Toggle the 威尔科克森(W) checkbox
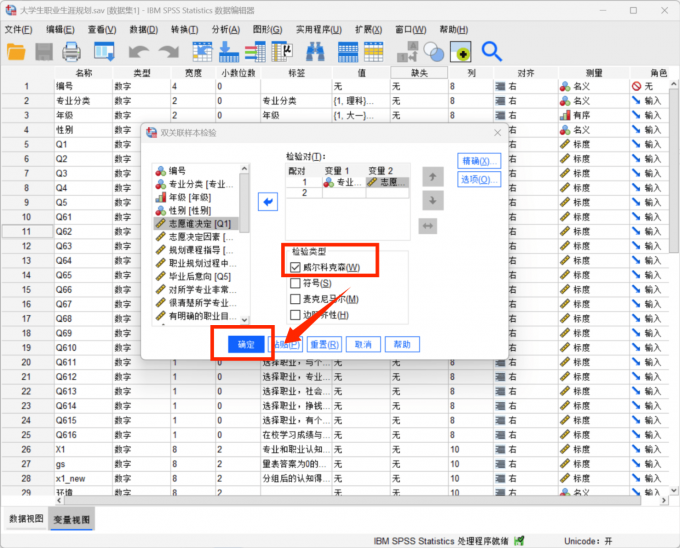 tap(295, 267)
